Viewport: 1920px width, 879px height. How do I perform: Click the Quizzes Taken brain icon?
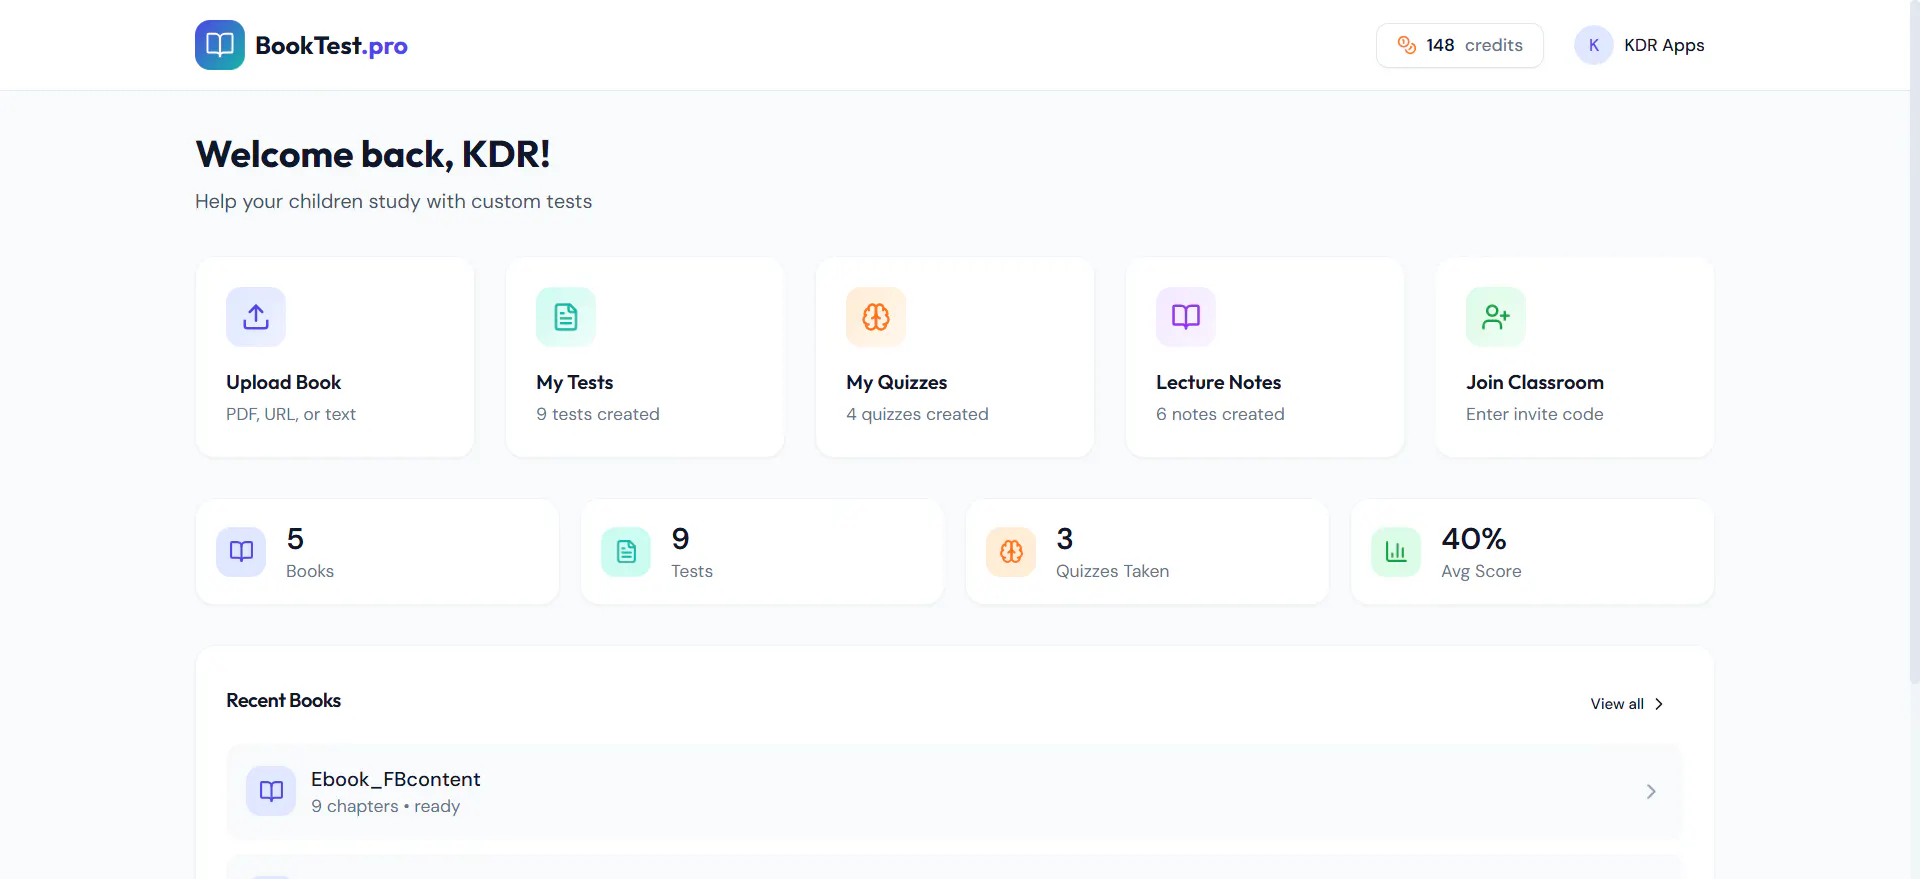pos(1011,552)
